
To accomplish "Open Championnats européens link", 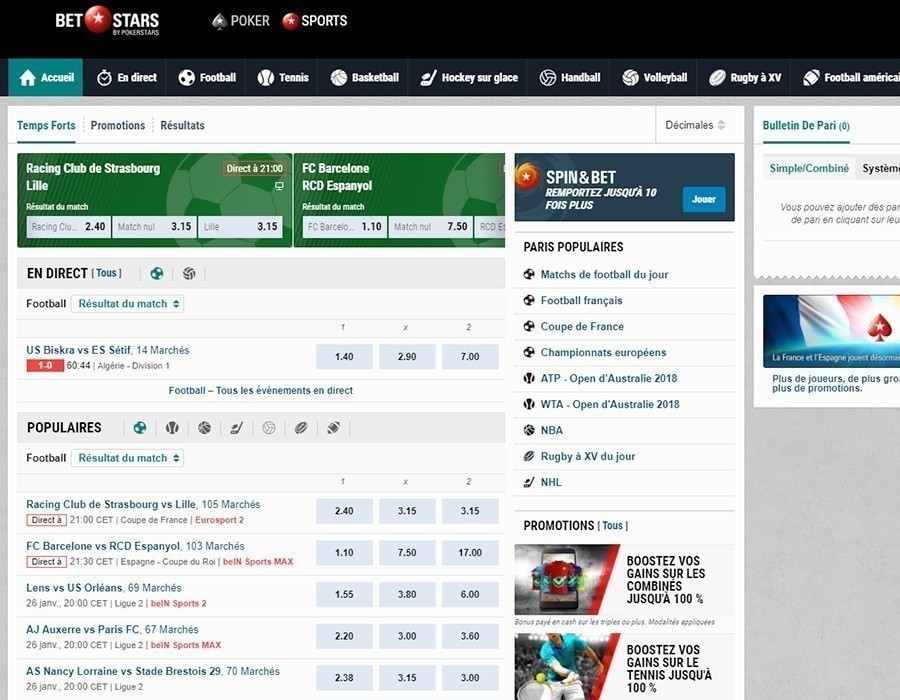I will pyautogui.click(x=603, y=352).
